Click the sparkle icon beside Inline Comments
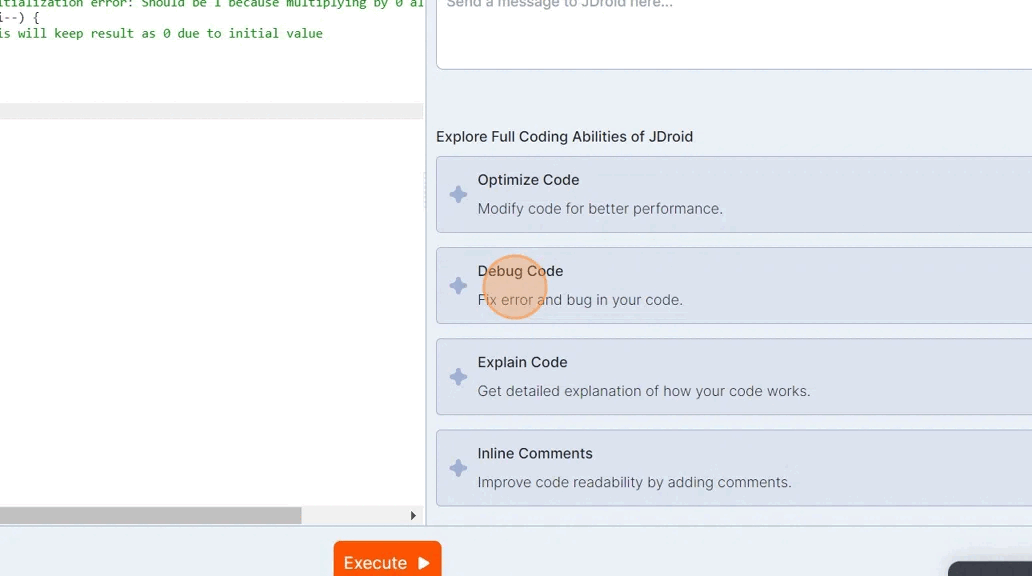 click(x=458, y=468)
